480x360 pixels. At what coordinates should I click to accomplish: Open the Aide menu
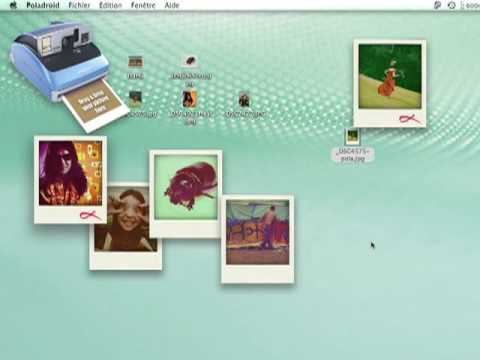[172, 5]
